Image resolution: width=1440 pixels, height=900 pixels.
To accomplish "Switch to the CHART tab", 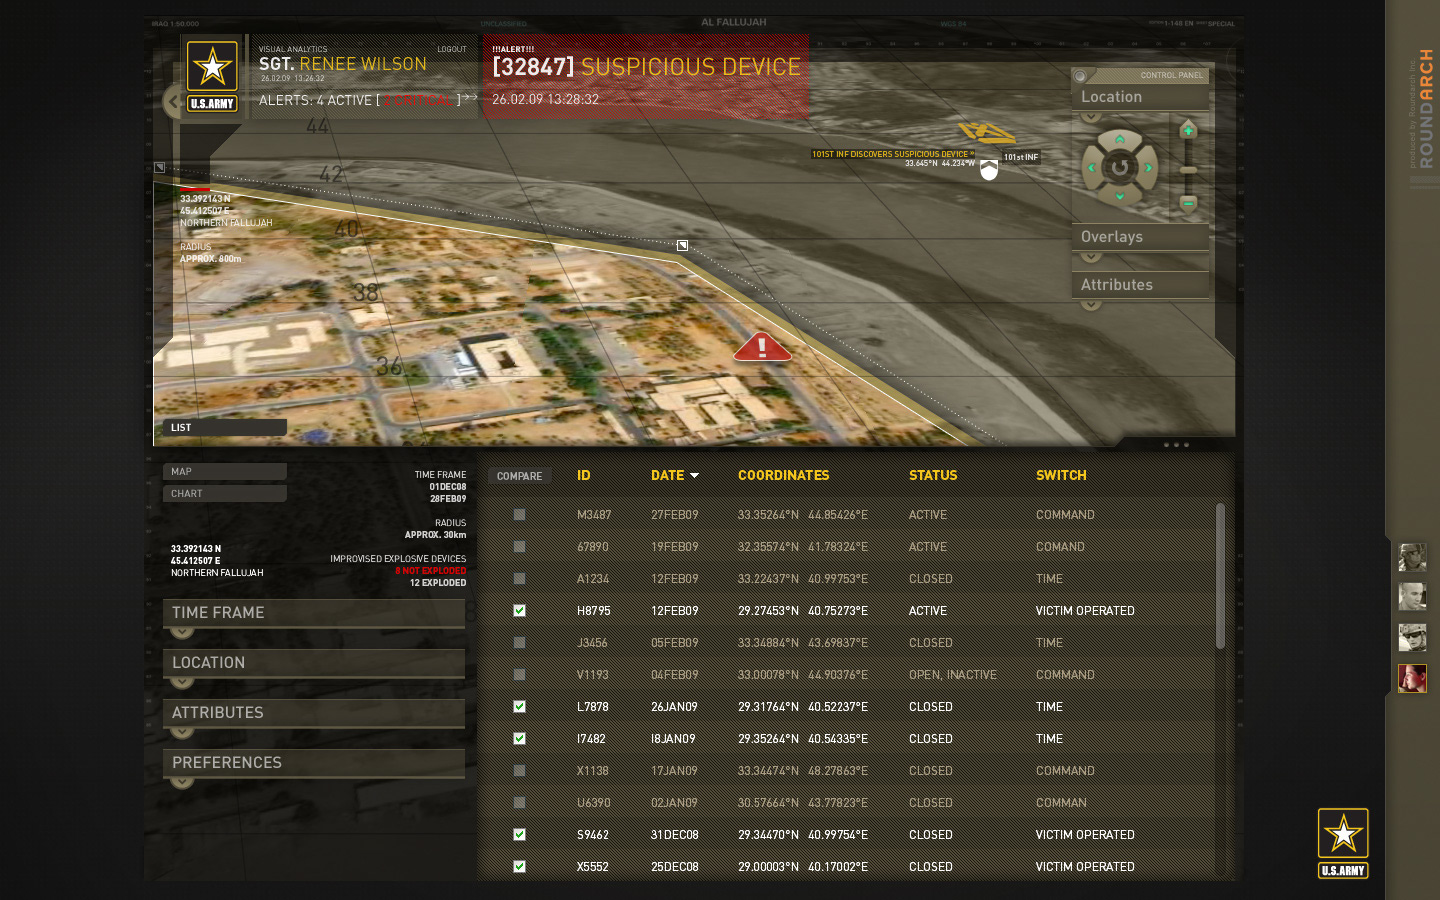I will (225, 493).
